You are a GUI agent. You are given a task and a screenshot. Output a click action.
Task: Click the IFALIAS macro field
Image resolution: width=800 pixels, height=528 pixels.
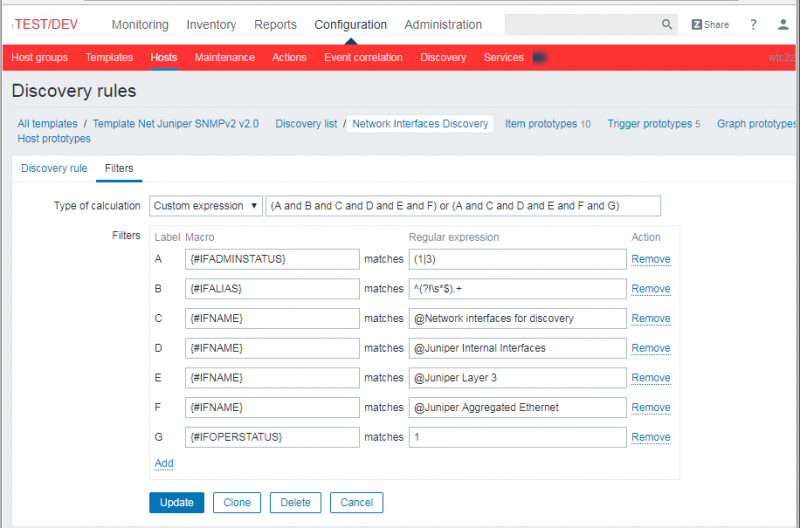coord(271,289)
